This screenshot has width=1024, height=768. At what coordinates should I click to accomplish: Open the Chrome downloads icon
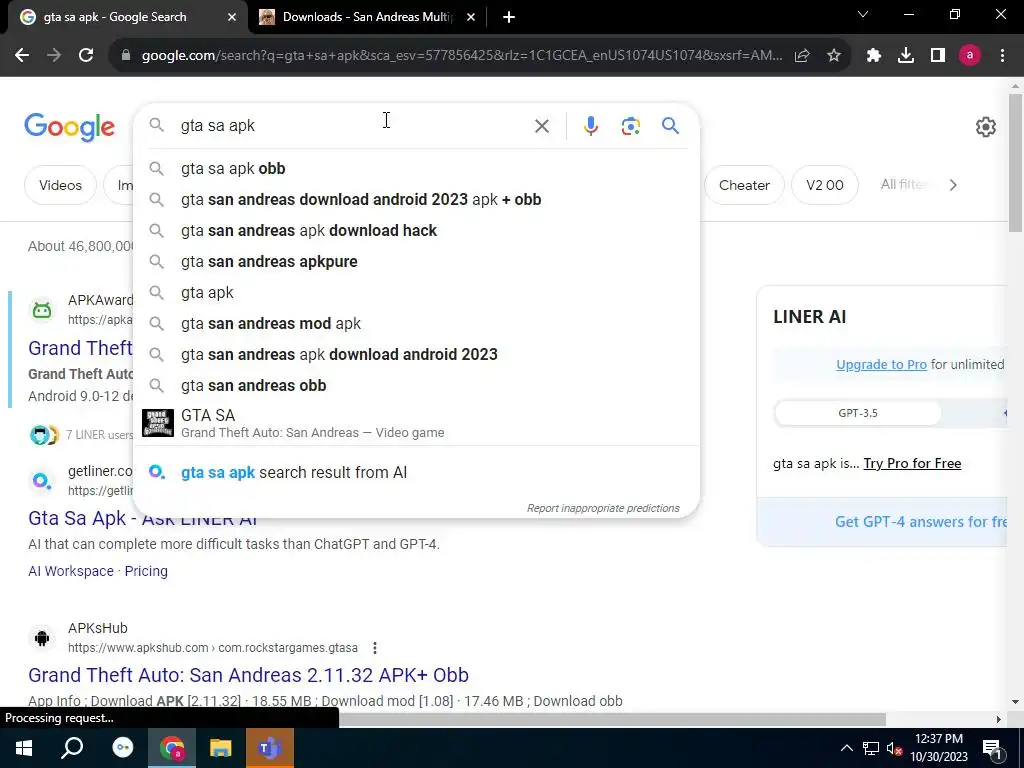coord(906,56)
